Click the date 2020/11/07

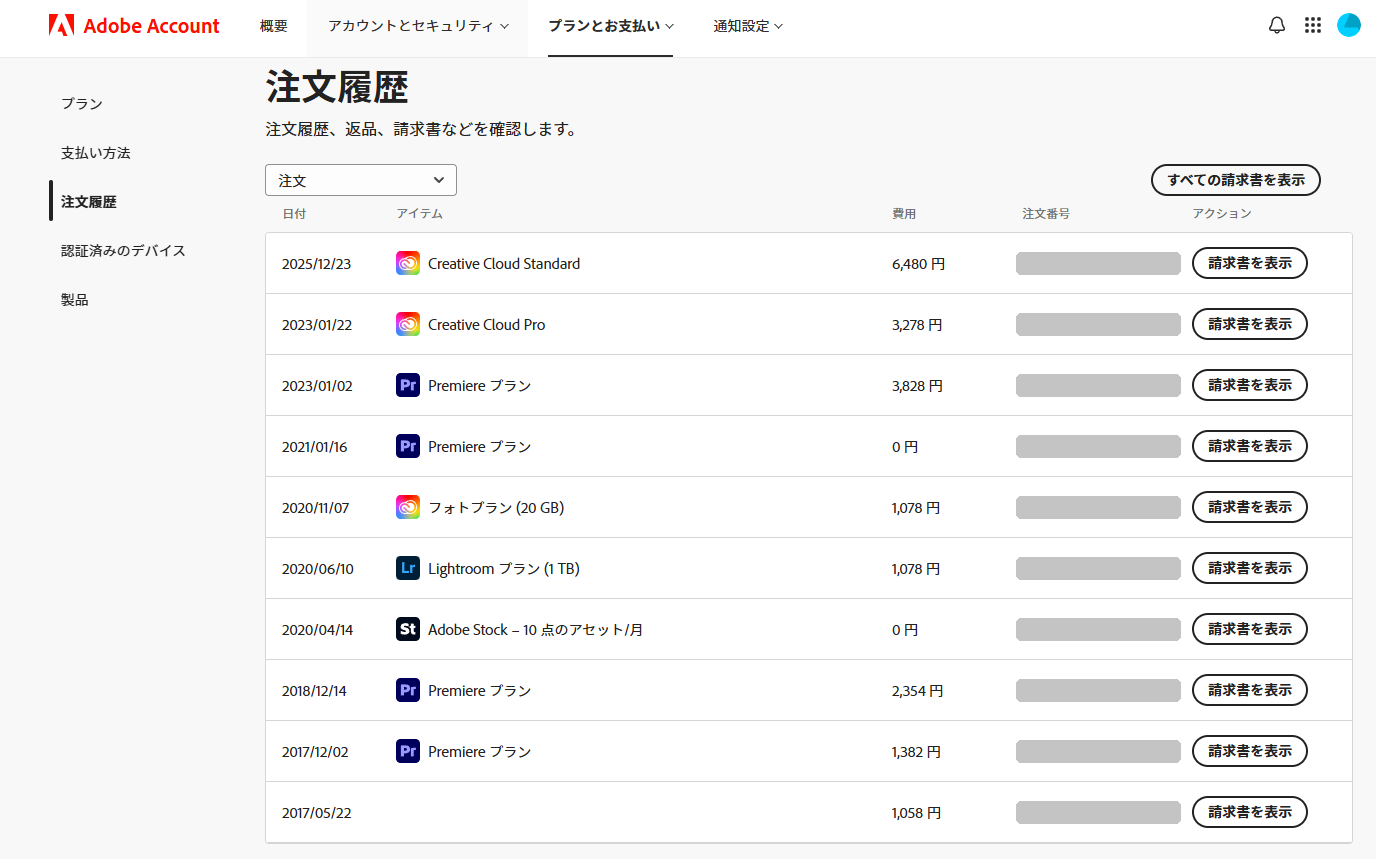316,508
